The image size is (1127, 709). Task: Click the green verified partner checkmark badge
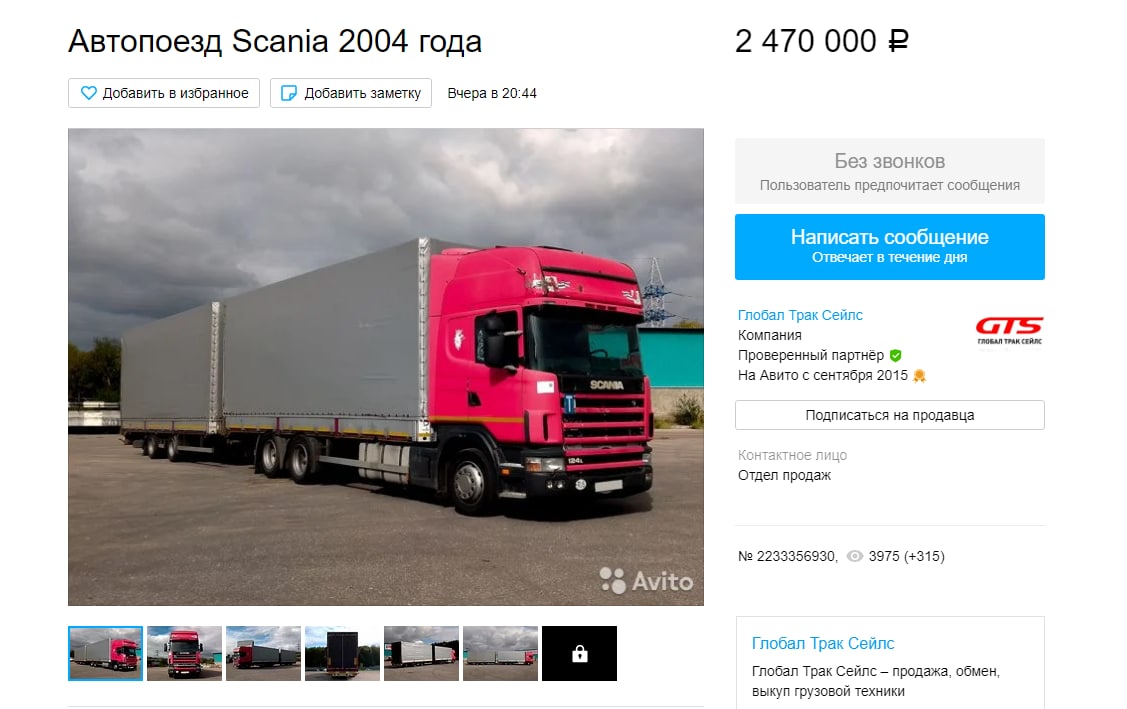(x=895, y=355)
